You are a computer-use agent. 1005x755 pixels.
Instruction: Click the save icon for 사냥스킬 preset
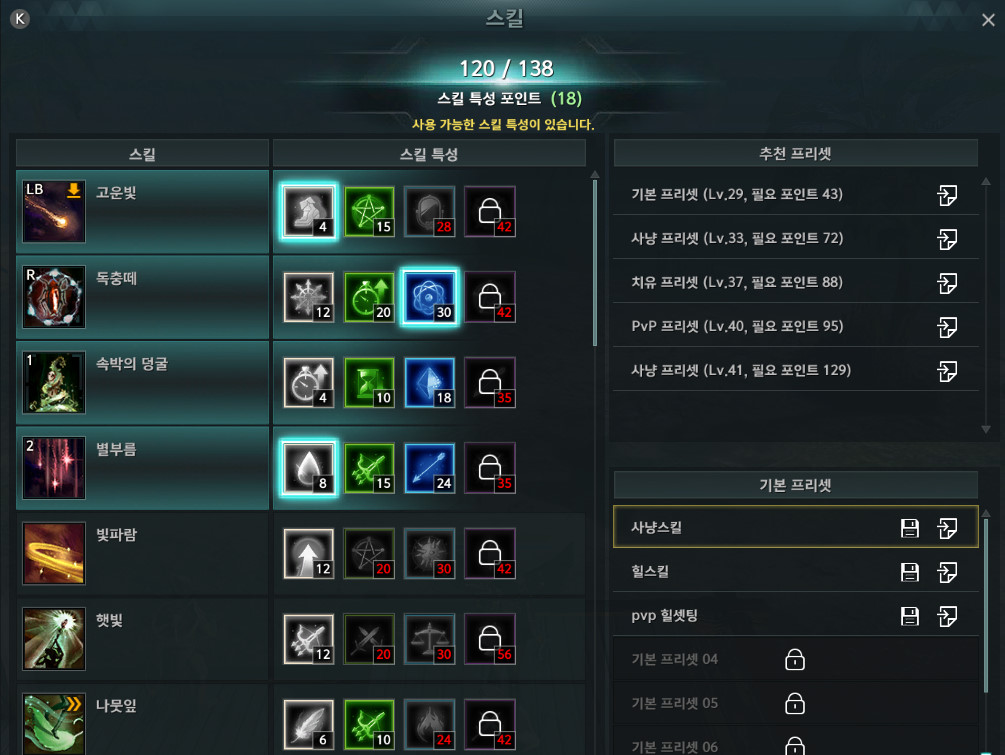909,528
